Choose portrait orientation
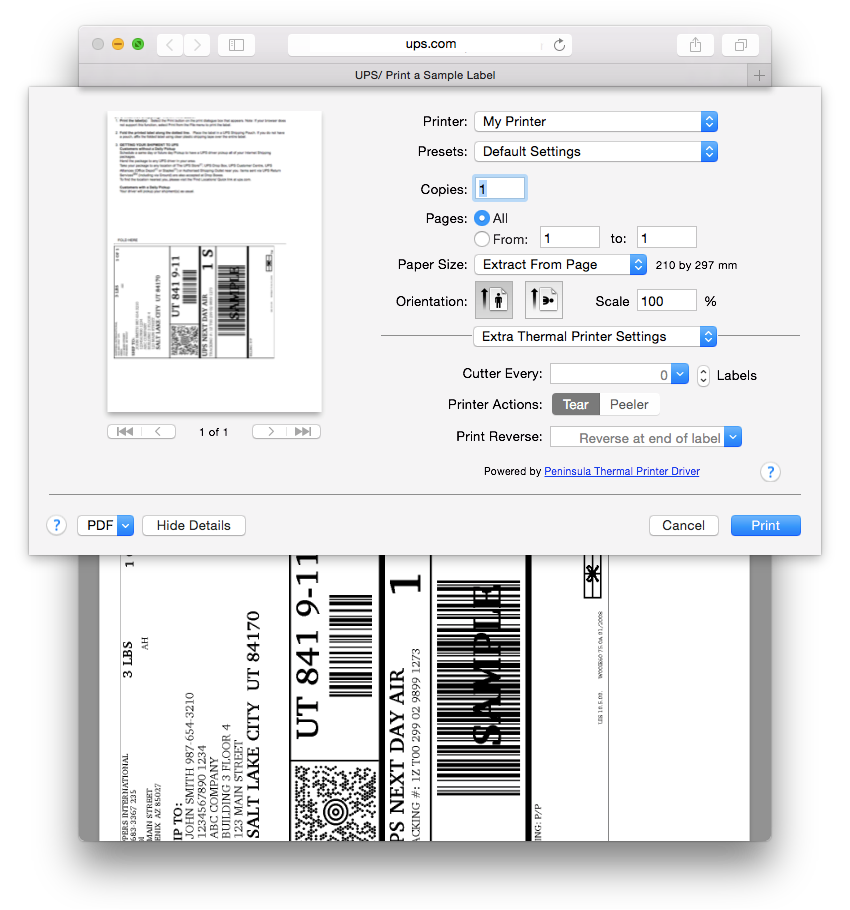 click(x=494, y=300)
